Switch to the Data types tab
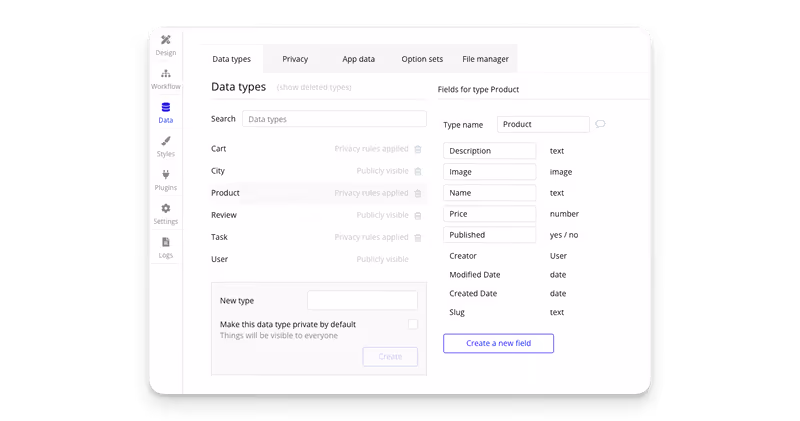 coord(232,59)
